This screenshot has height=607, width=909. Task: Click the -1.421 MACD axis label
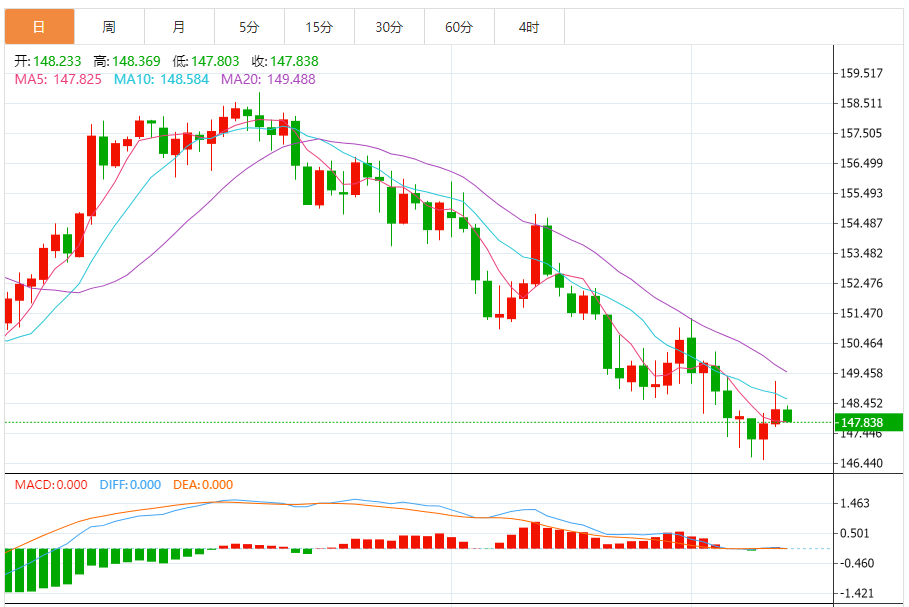(x=857, y=594)
